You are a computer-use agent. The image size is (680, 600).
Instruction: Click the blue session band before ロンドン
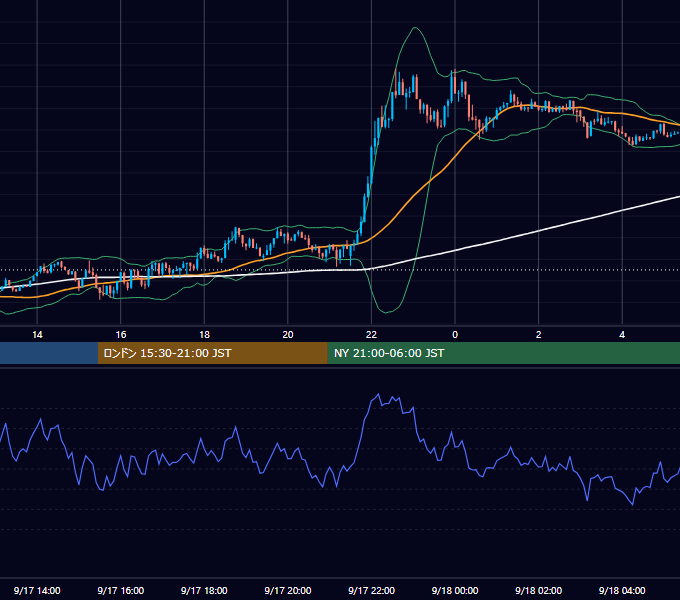49,353
